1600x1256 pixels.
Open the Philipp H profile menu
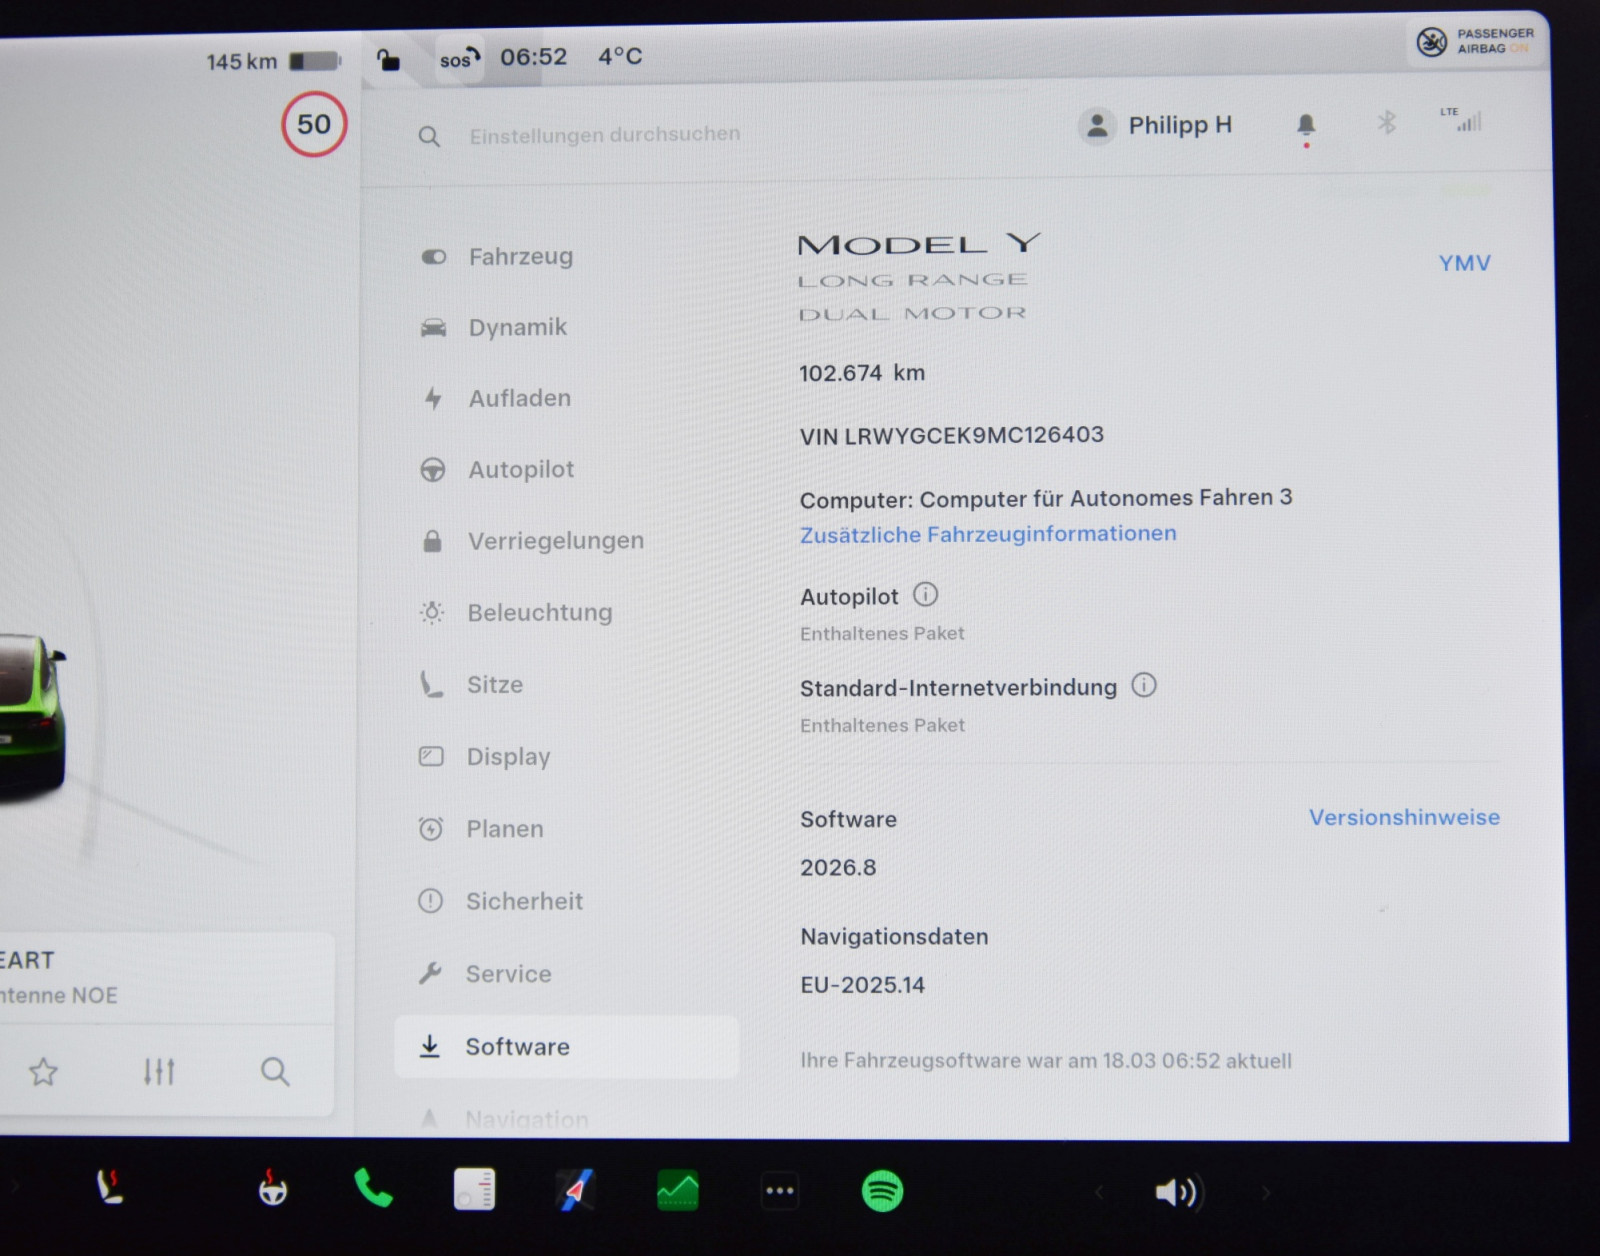1156,126
